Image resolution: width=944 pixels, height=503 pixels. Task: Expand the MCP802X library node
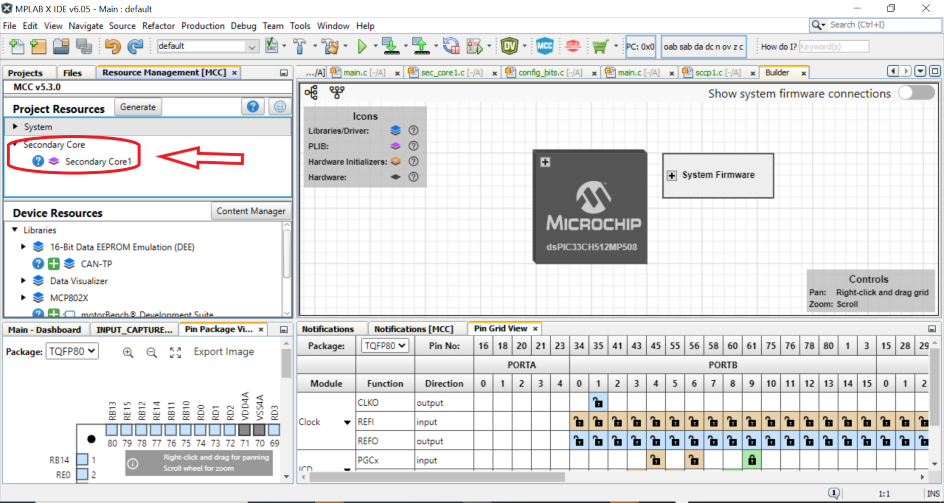click(23, 298)
